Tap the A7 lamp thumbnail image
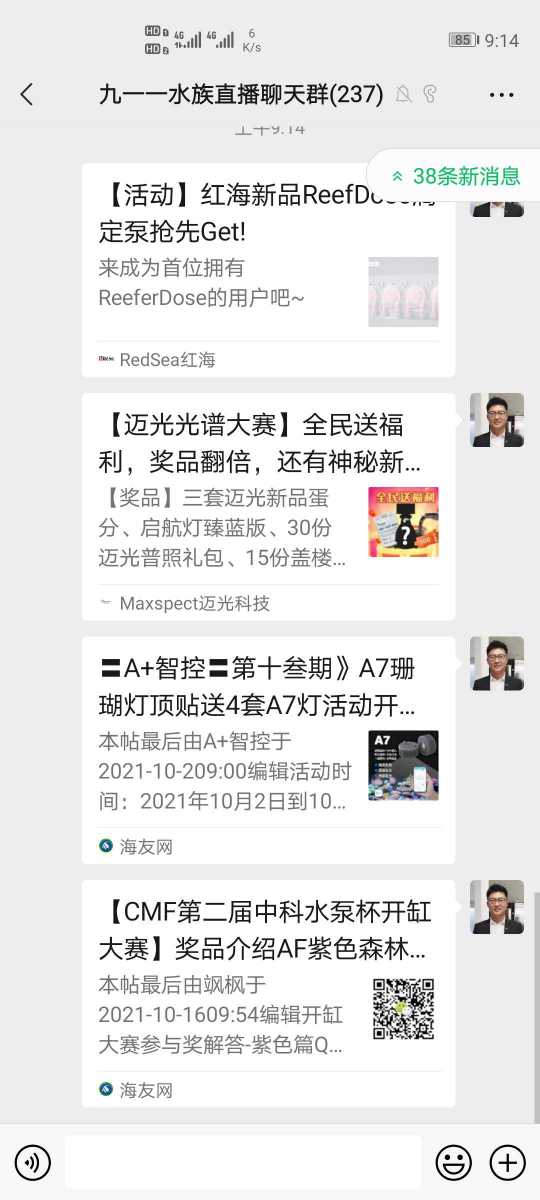 click(403, 766)
